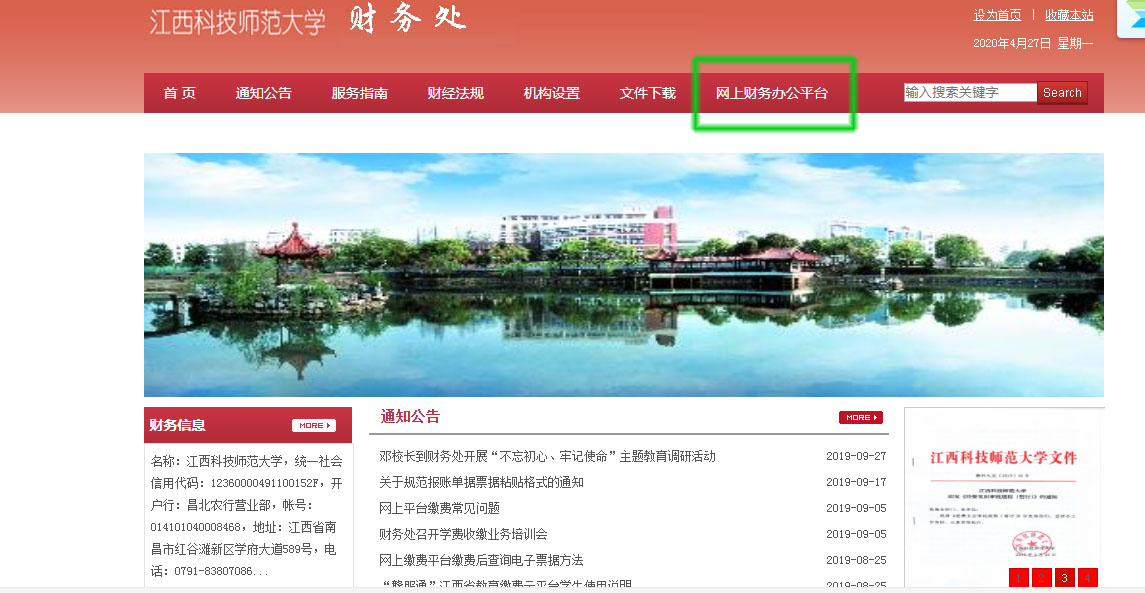The image size is (1145, 593).
Task: Click MORE button in 财务信息 panel
Action: pyautogui.click(x=314, y=425)
